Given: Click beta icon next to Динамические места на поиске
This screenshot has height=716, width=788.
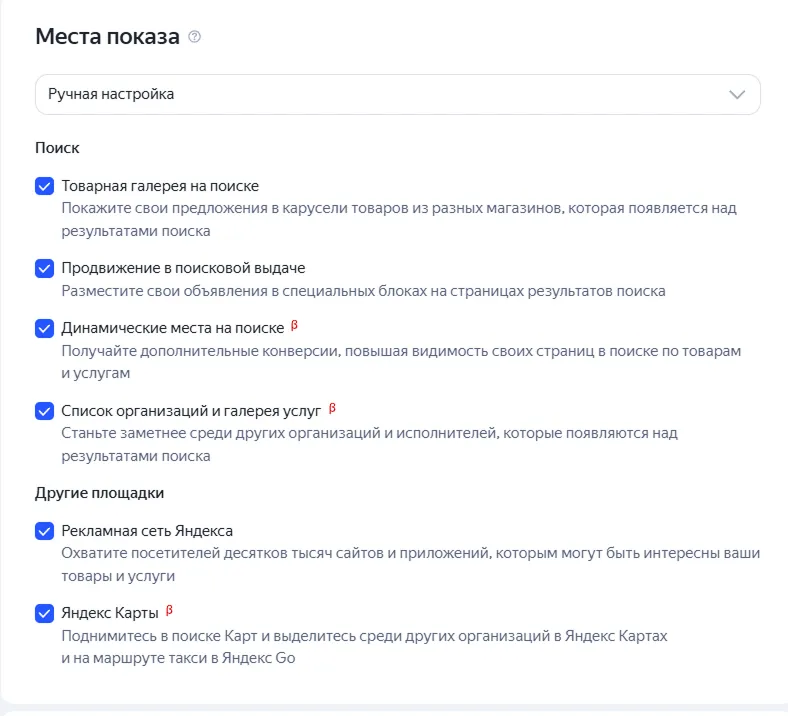Looking at the screenshot, I should click(x=294, y=326).
